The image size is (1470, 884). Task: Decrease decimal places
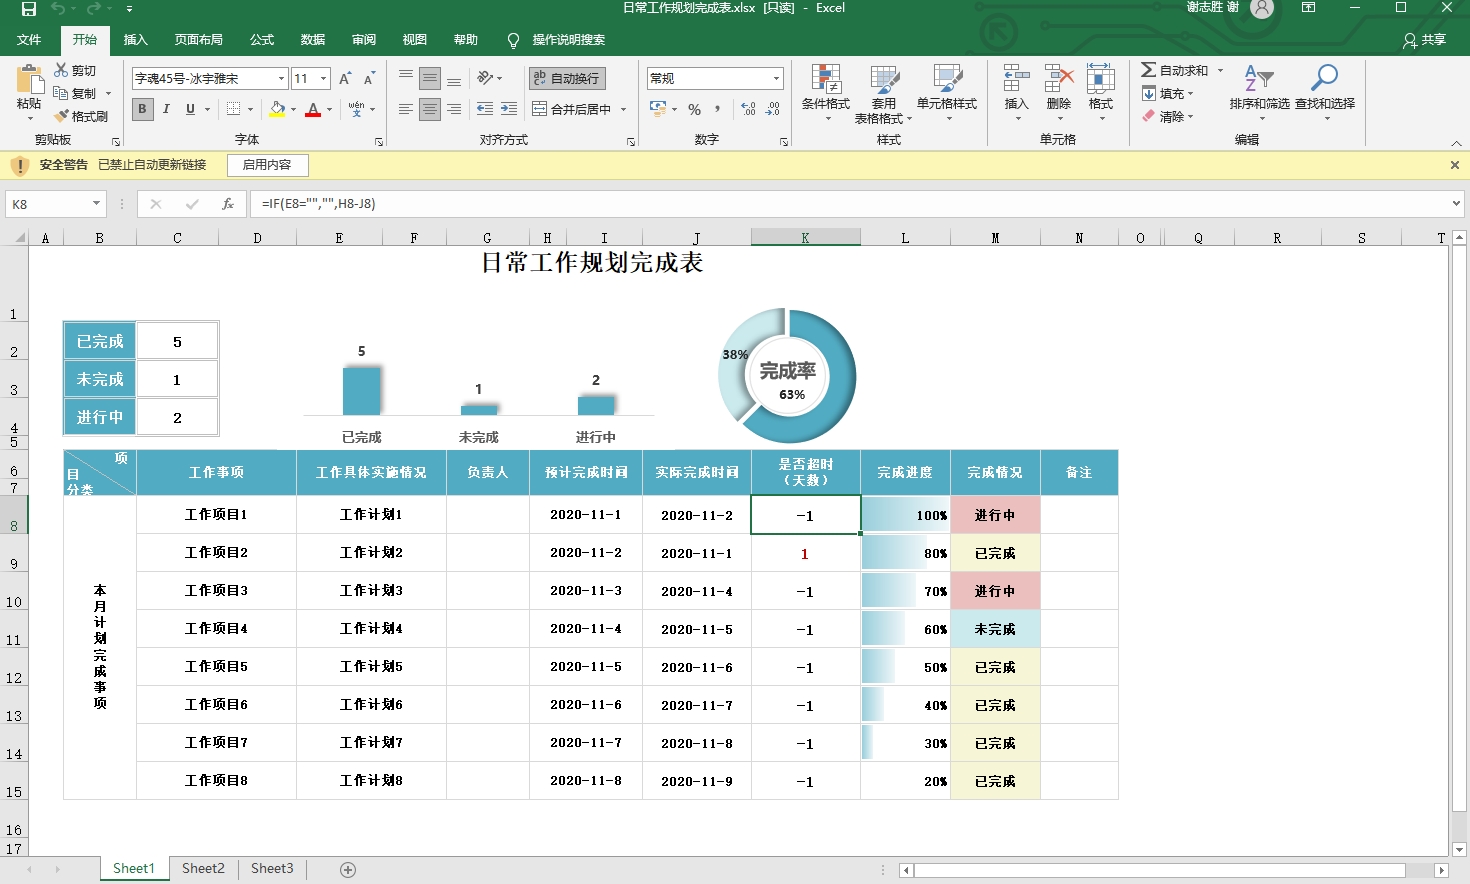[x=773, y=109]
